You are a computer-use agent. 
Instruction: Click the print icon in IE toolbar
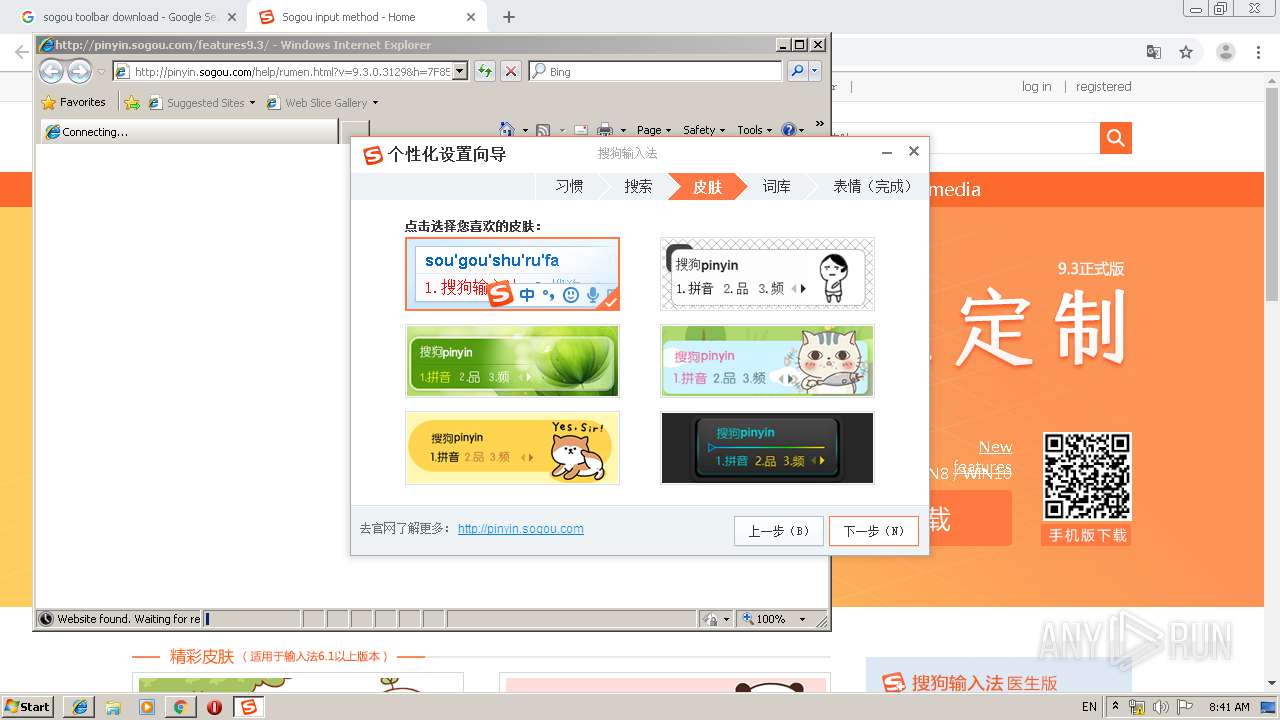605,130
